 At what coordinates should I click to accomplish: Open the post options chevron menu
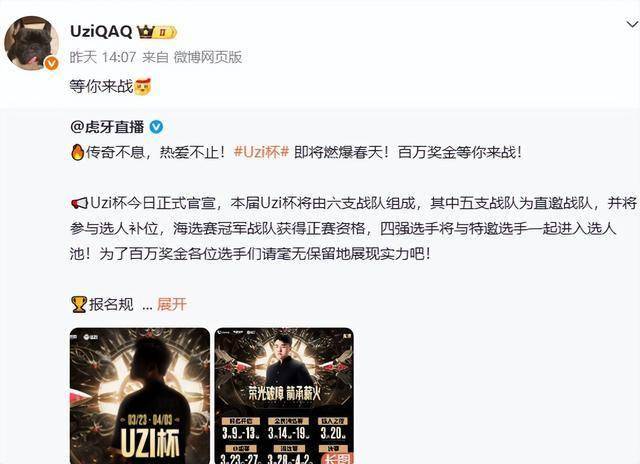point(632,25)
